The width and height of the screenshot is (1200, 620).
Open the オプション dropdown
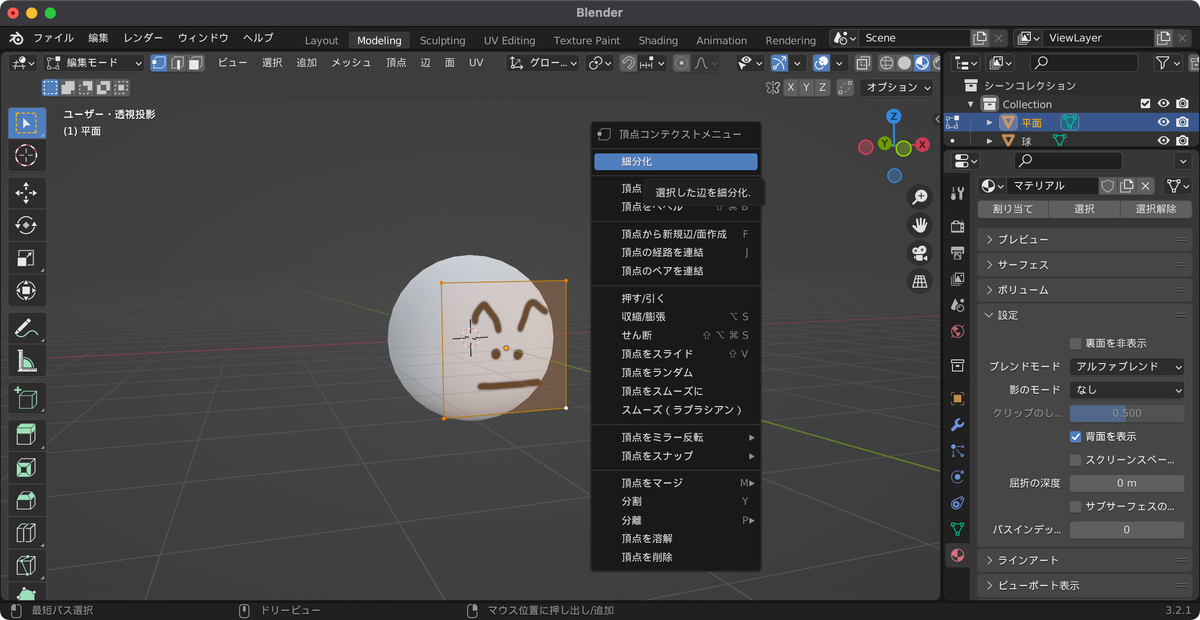[898, 88]
